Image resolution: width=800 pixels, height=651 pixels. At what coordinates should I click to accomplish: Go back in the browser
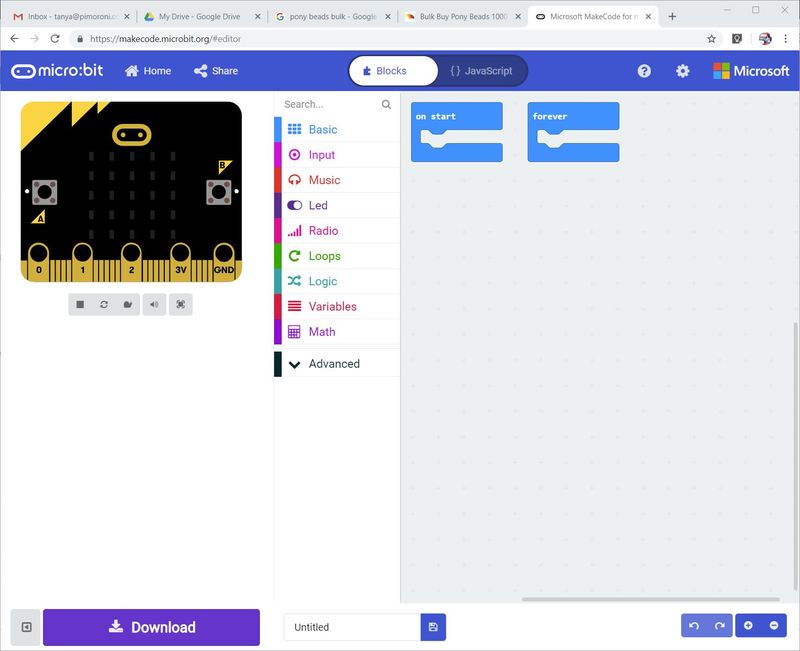(x=14, y=39)
